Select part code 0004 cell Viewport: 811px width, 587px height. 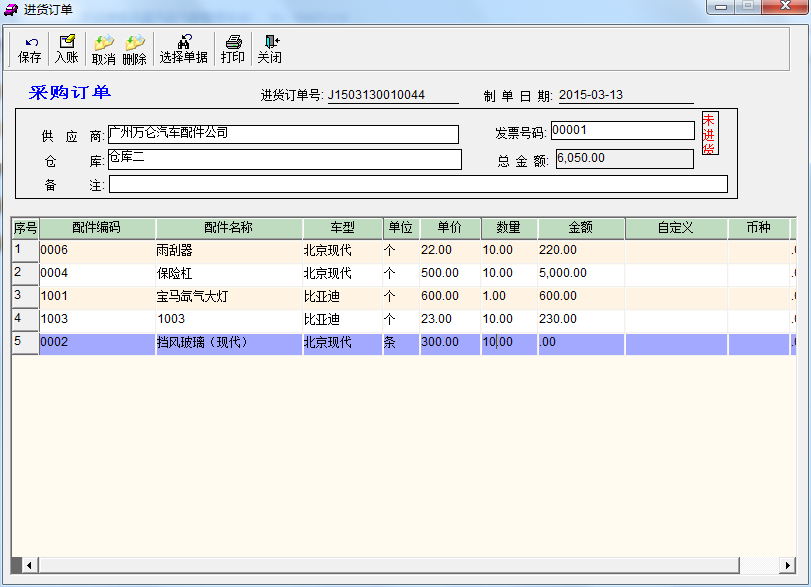pyautogui.click(x=97, y=273)
